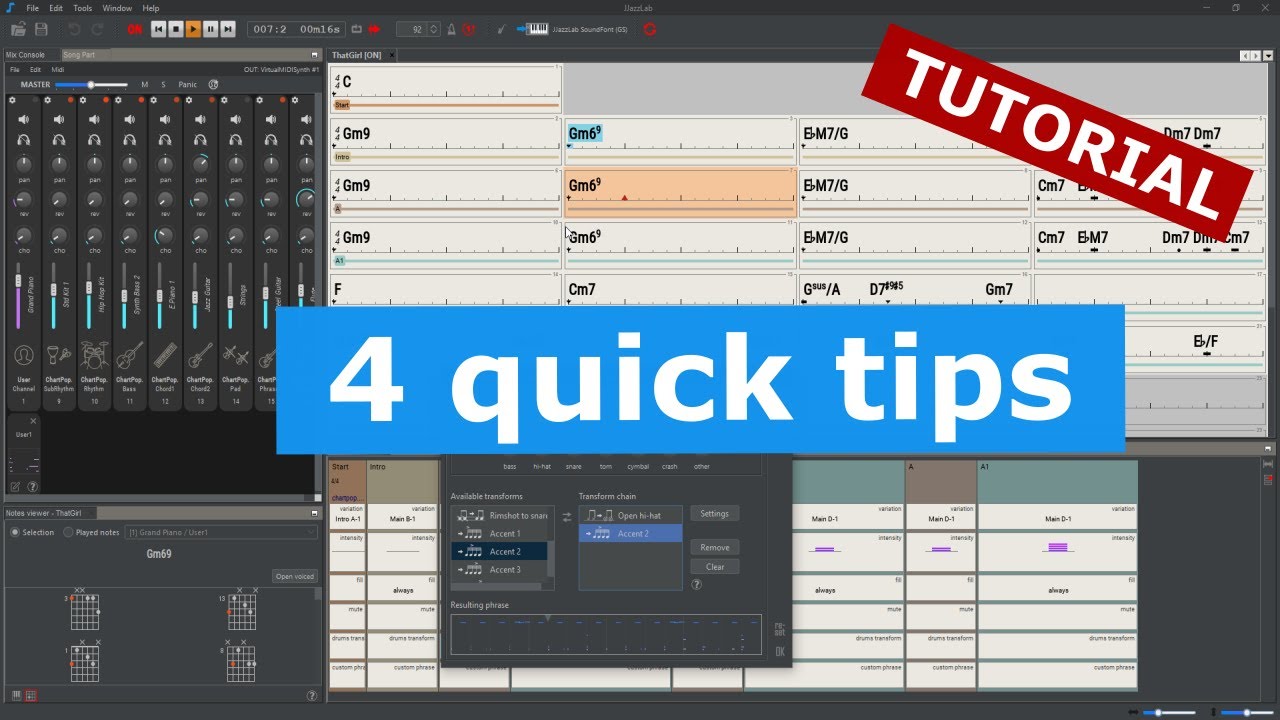Image resolution: width=1280 pixels, height=720 pixels.
Task: Redo action in toolbar
Action: point(97,29)
